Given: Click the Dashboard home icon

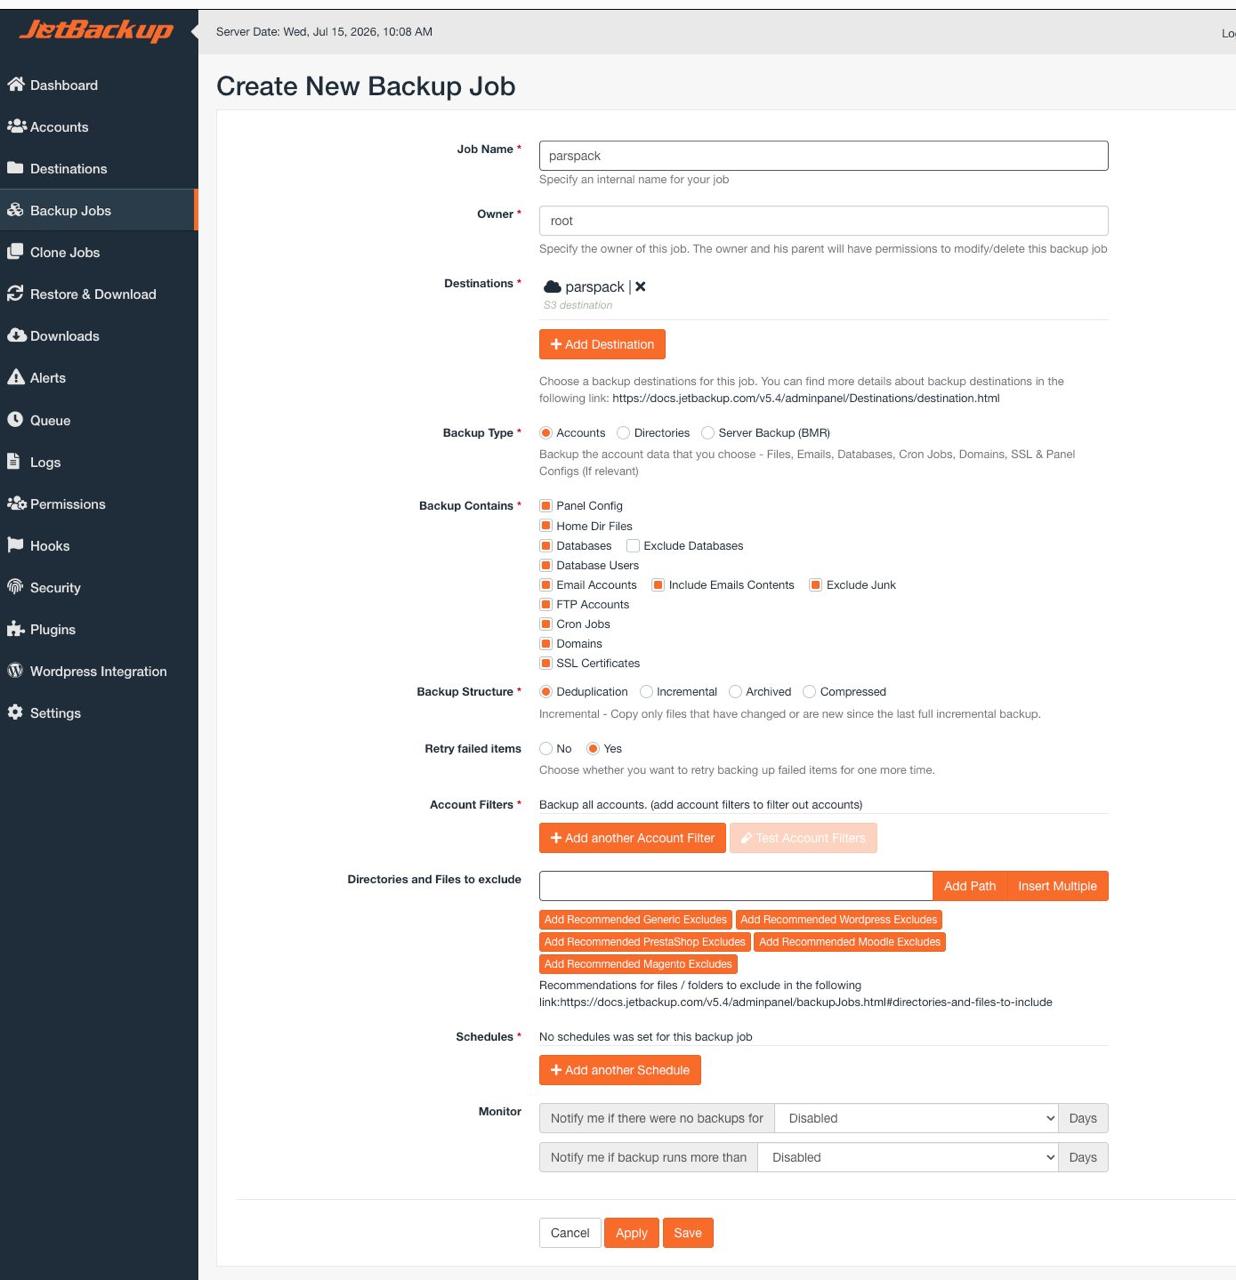Looking at the screenshot, I should pyautogui.click(x=15, y=85).
